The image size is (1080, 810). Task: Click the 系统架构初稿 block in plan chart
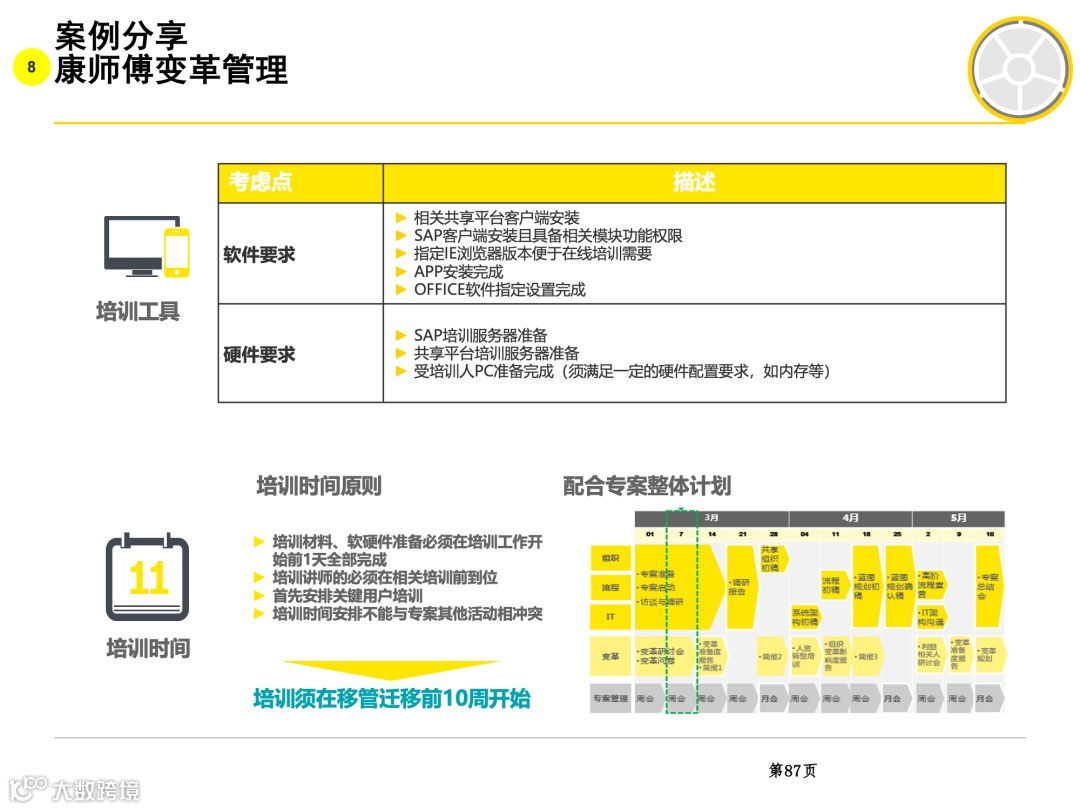coord(804,617)
